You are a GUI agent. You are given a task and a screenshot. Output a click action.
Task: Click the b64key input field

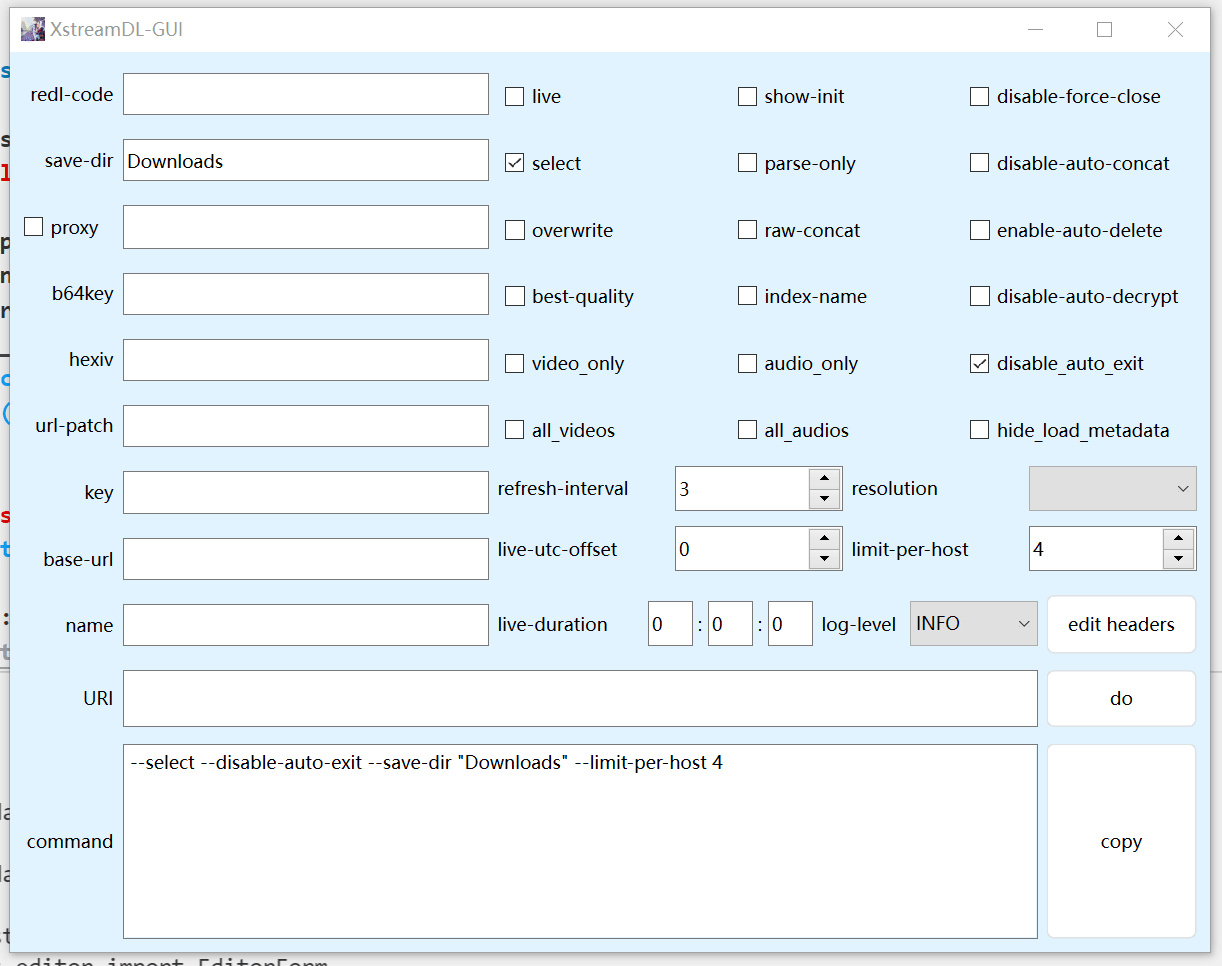tap(306, 294)
